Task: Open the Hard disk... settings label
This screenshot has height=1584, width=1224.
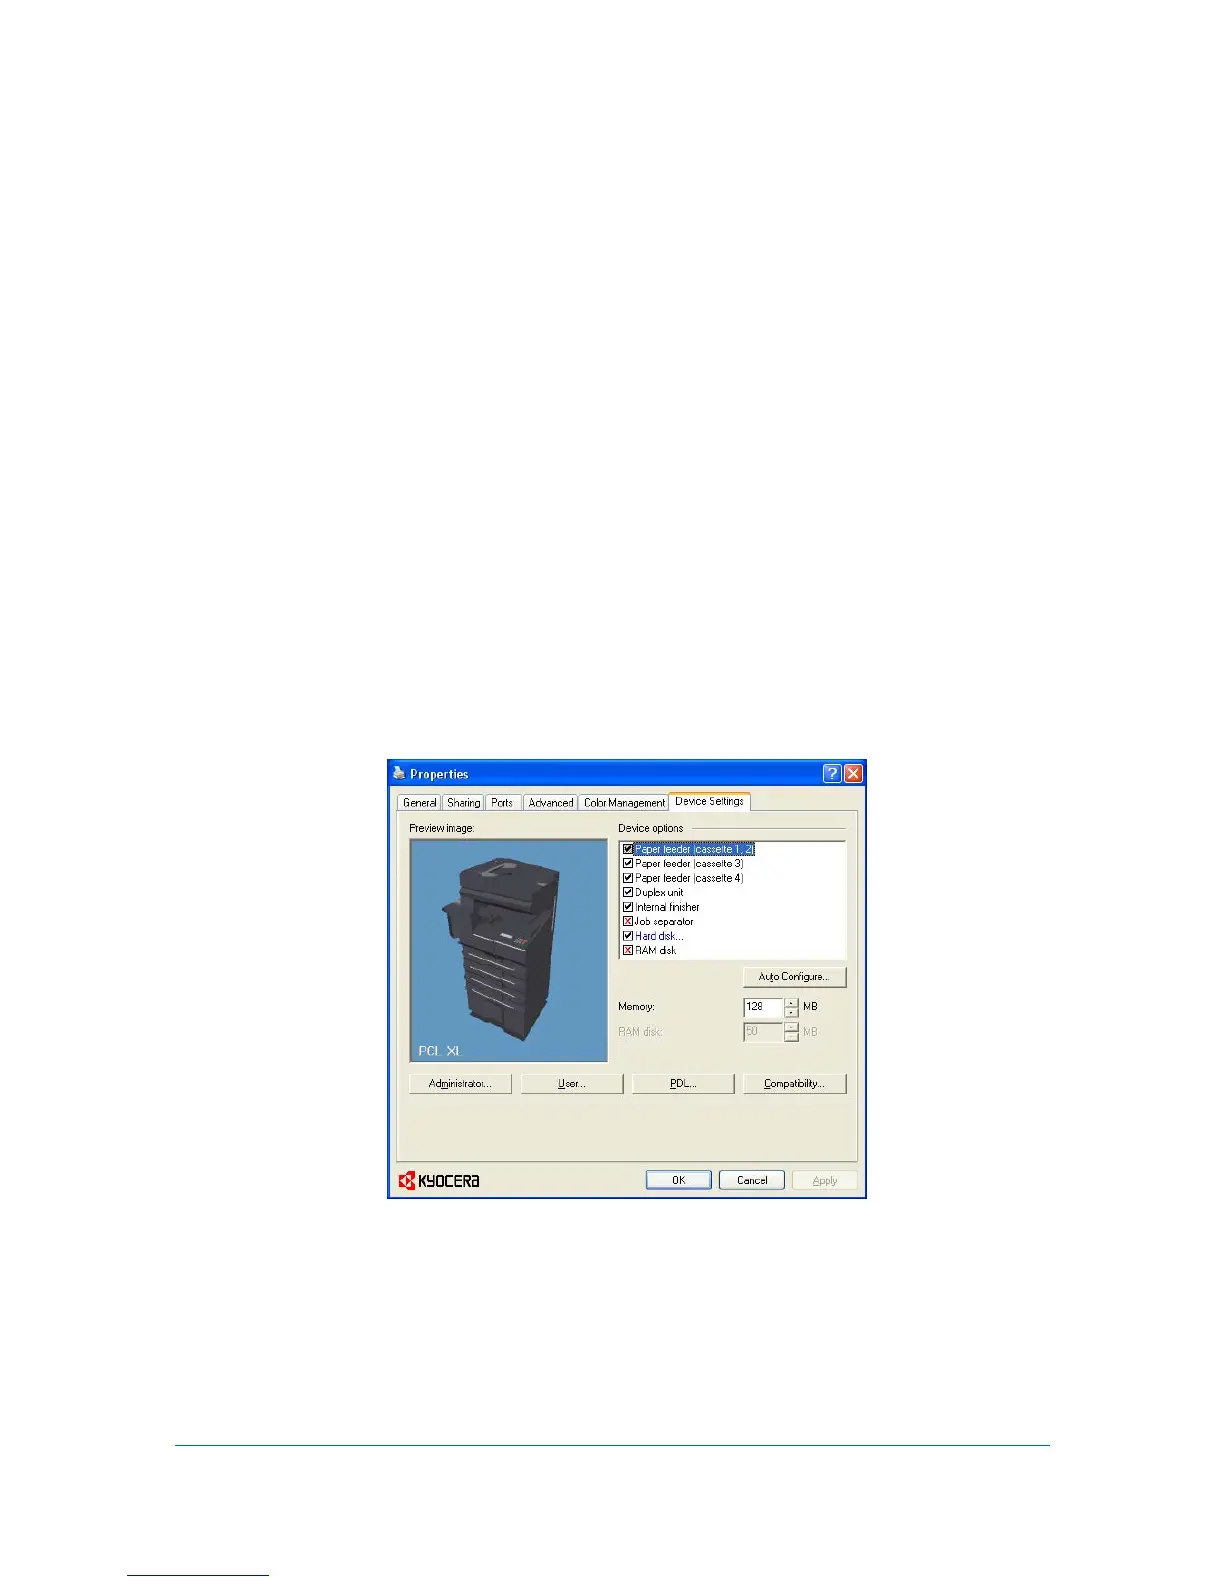Action: [x=659, y=936]
